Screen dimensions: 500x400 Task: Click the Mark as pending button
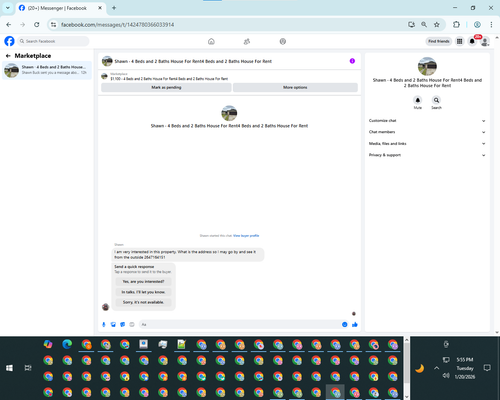pos(166,87)
